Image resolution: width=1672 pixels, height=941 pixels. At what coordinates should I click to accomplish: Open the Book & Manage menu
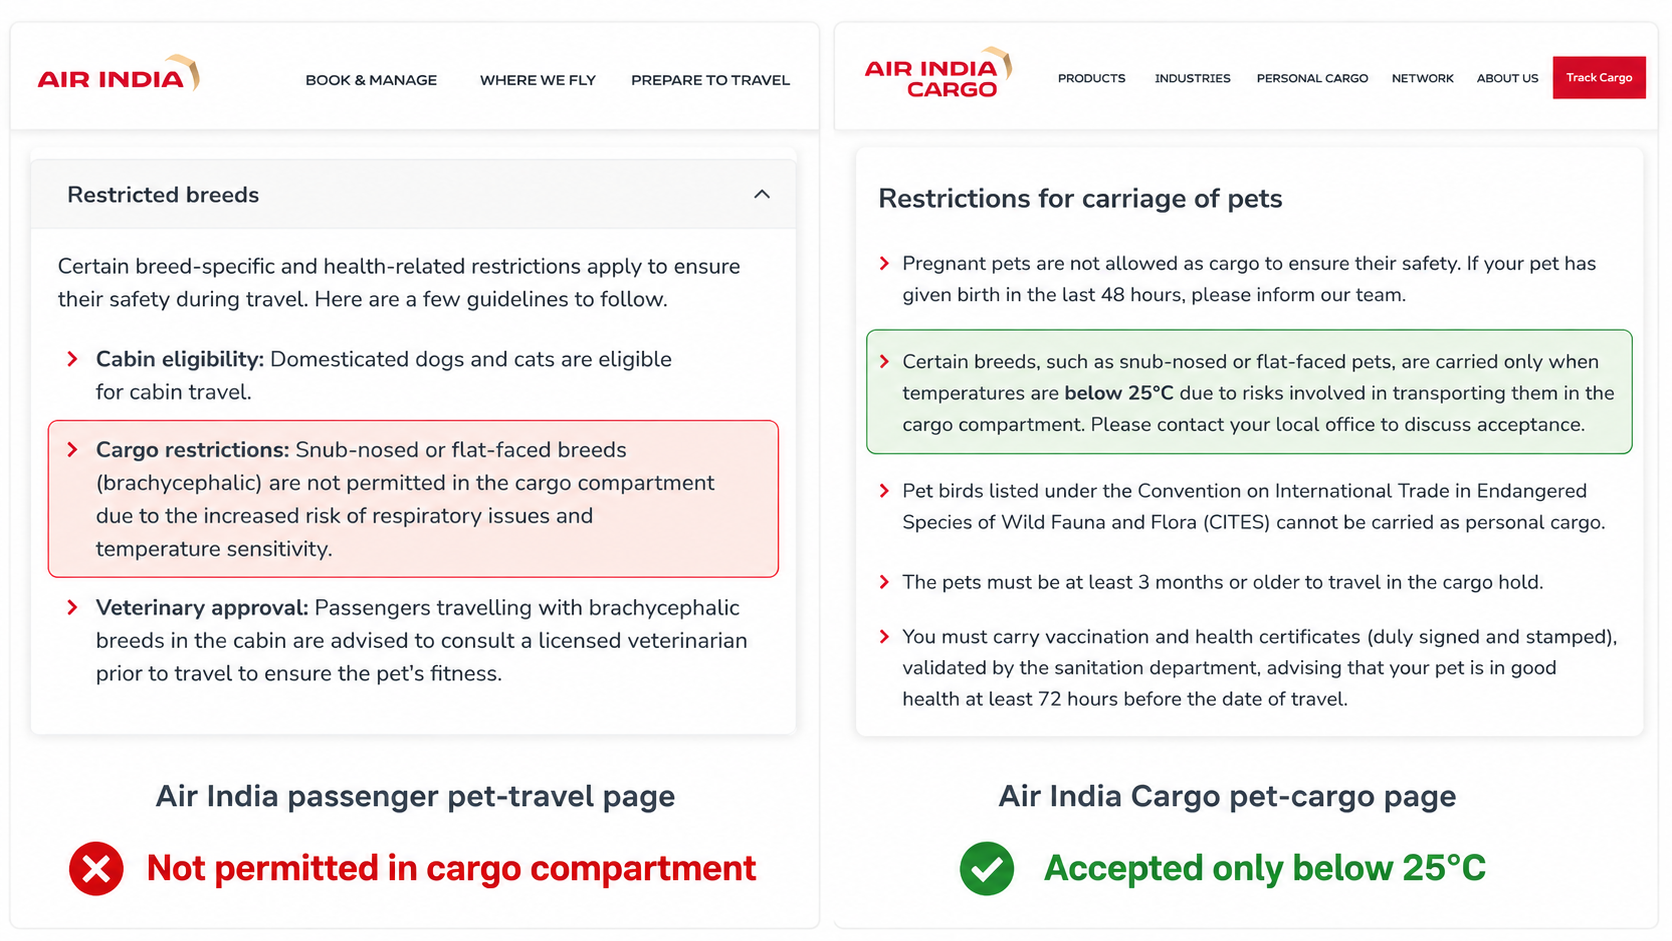click(x=371, y=80)
